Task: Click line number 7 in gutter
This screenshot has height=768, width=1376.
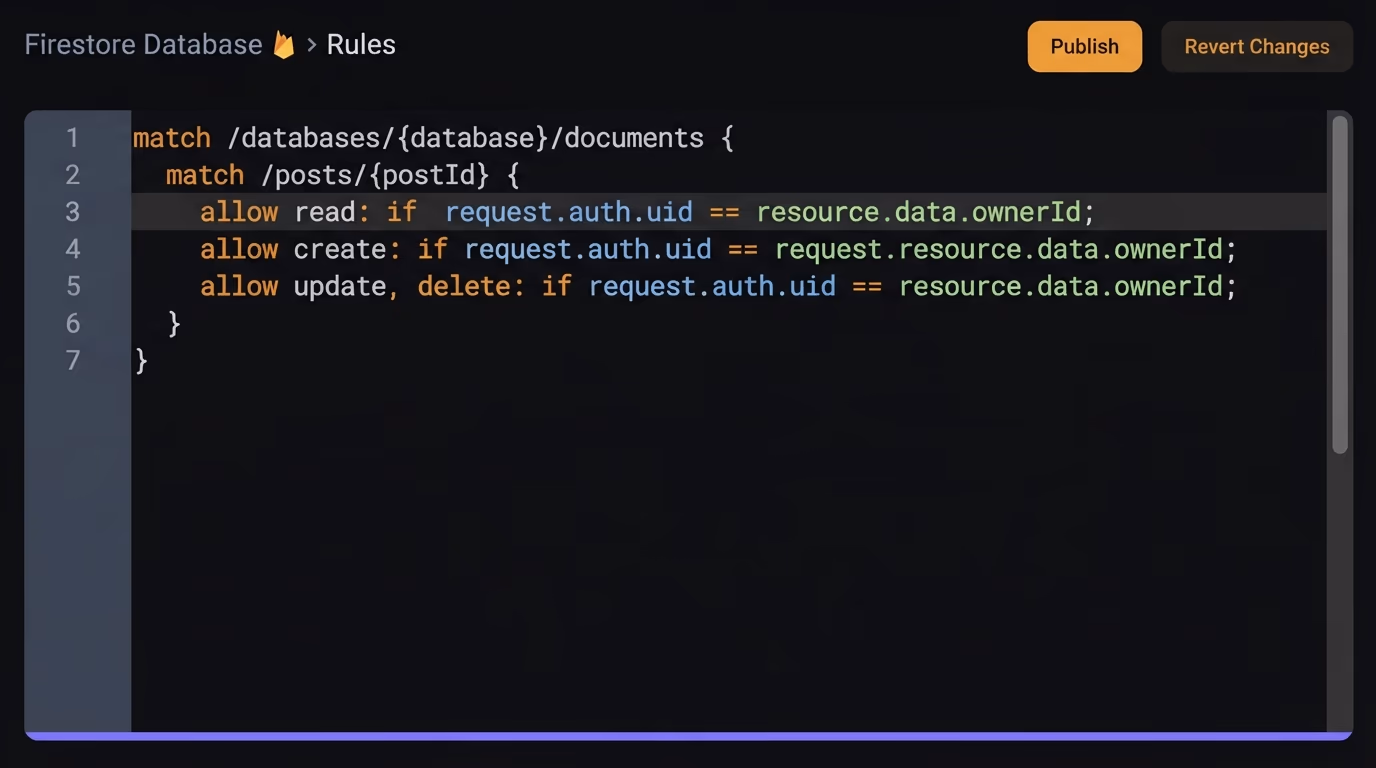Action: (x=72, y=360)
